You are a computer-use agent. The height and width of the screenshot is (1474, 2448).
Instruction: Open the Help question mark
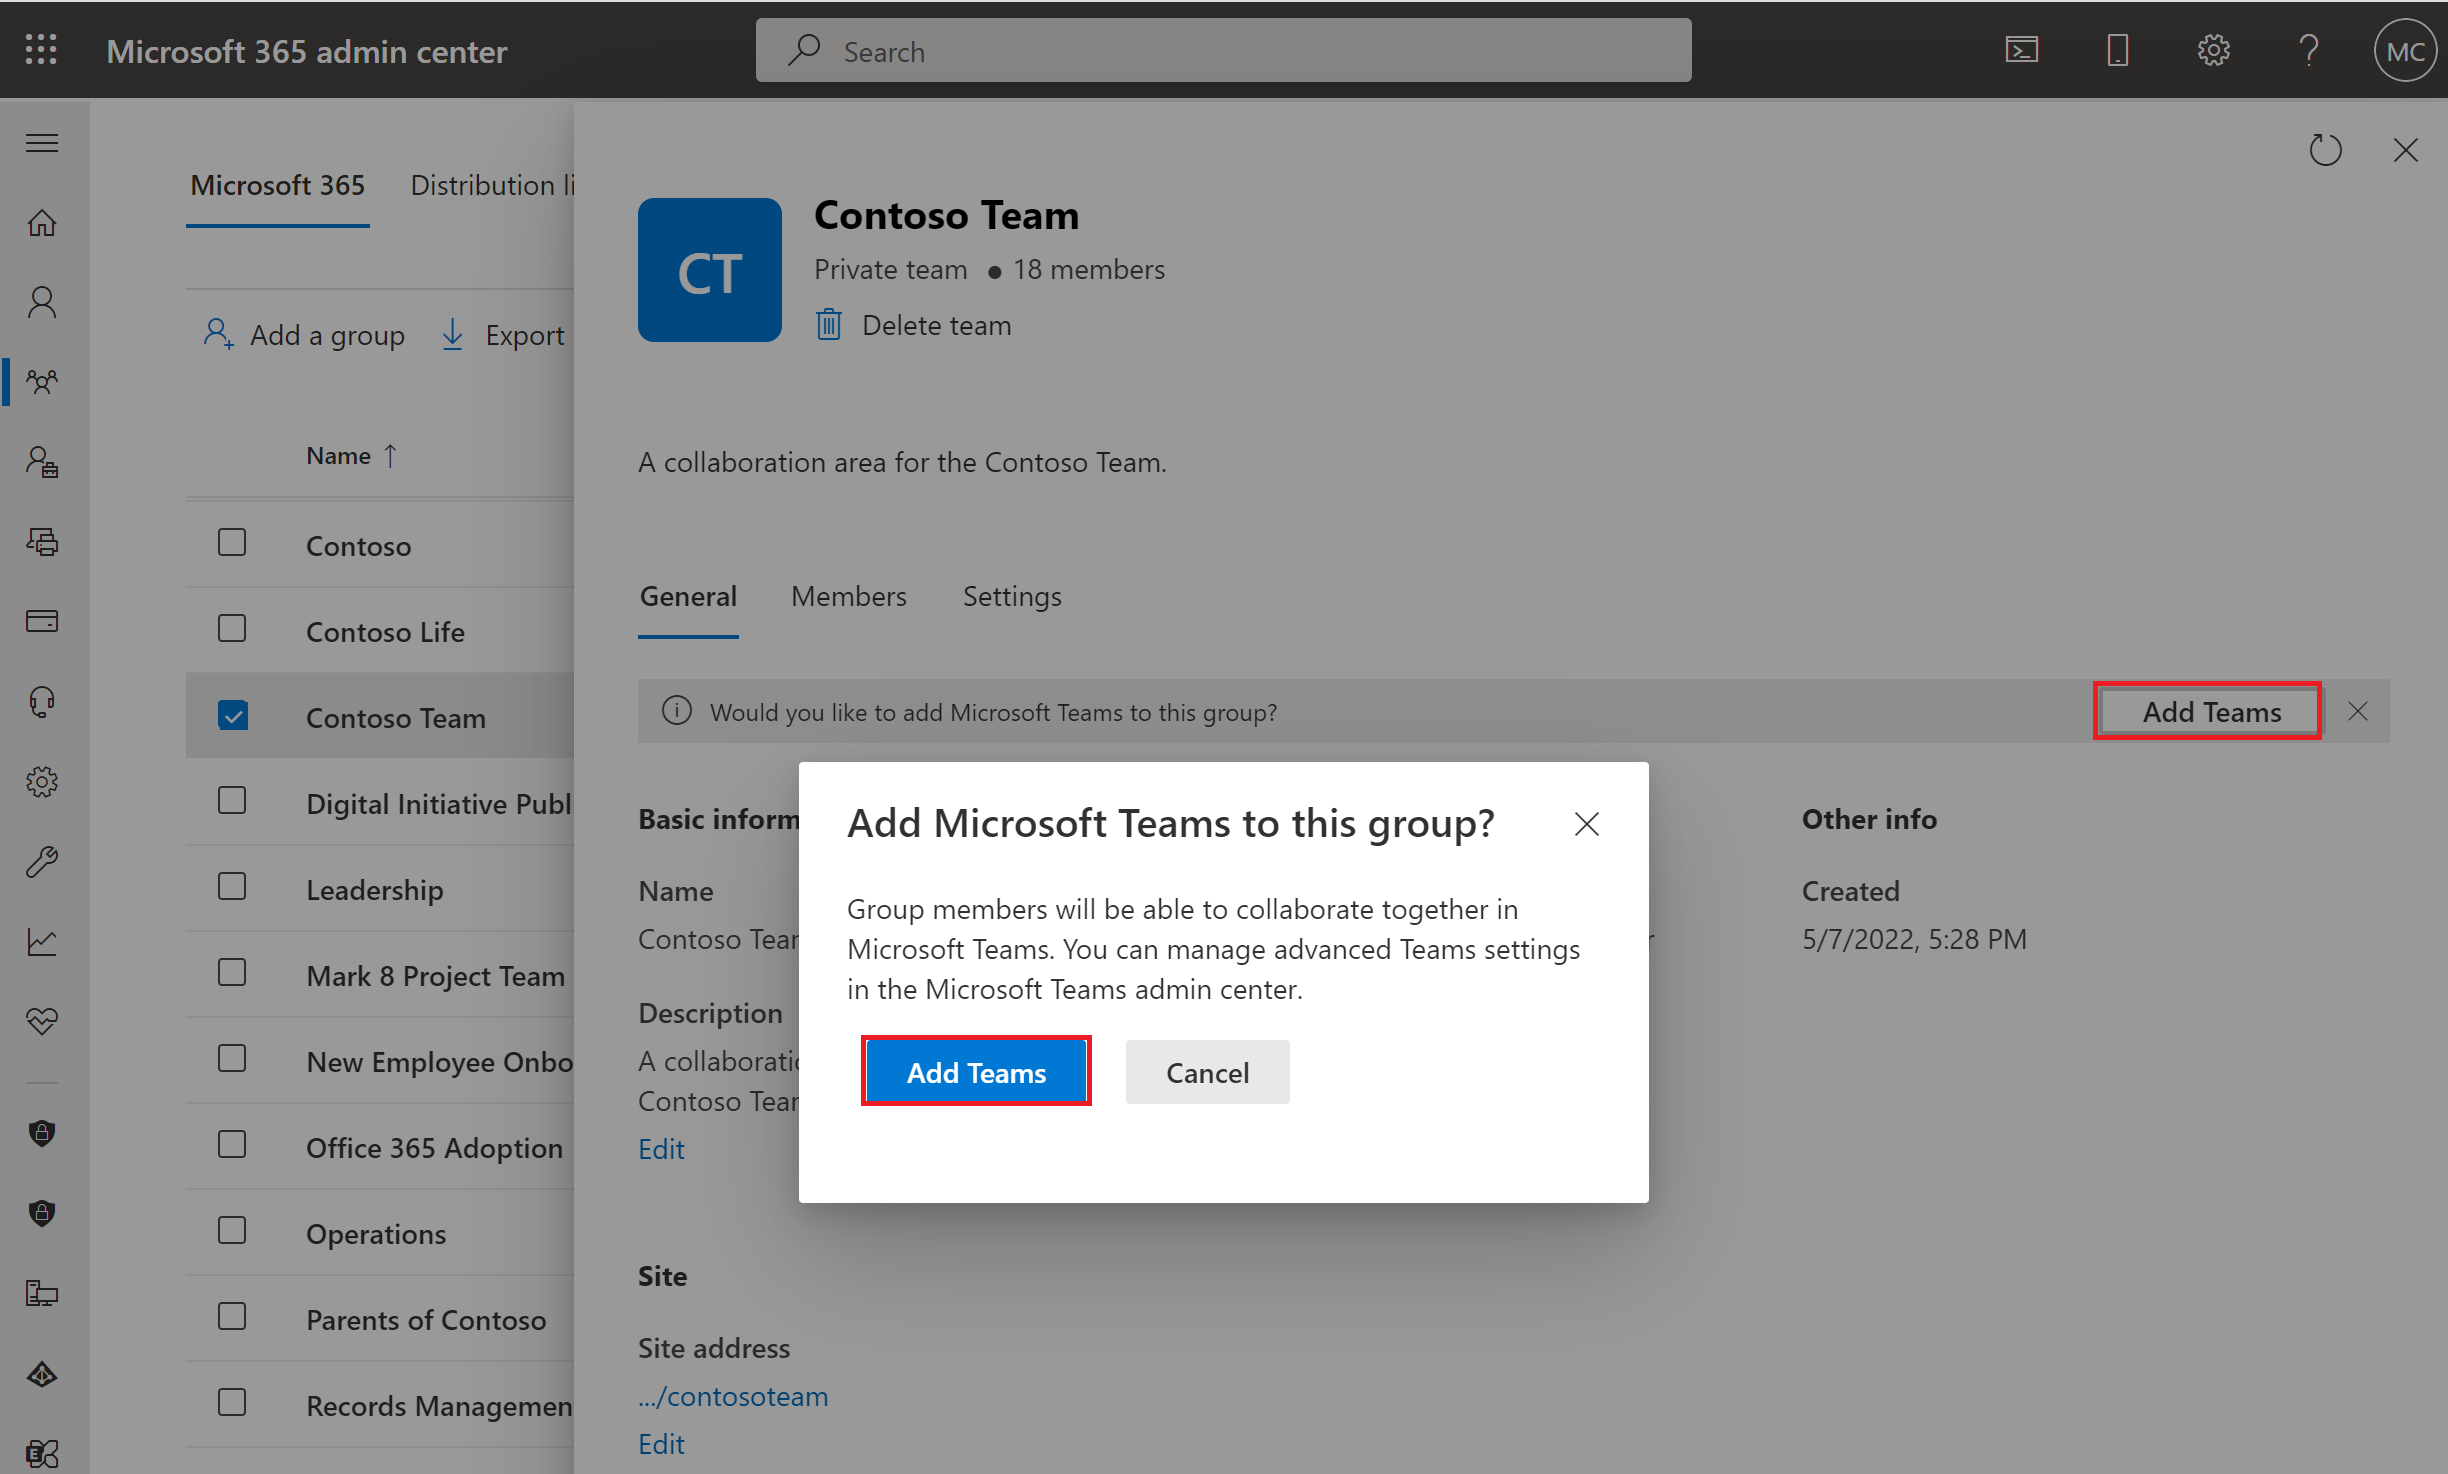coord(2309,50)
